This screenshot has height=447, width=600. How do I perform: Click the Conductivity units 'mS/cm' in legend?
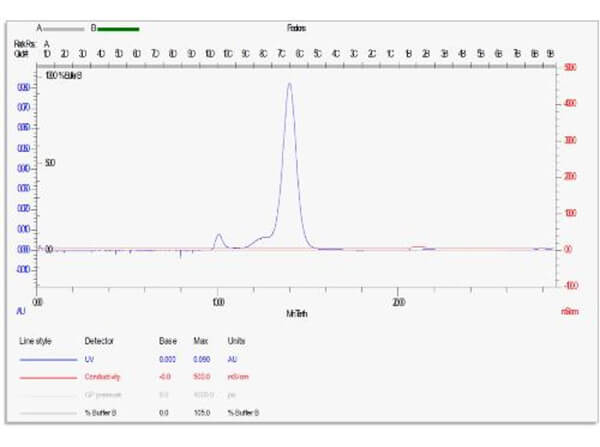tap(238, 377)
